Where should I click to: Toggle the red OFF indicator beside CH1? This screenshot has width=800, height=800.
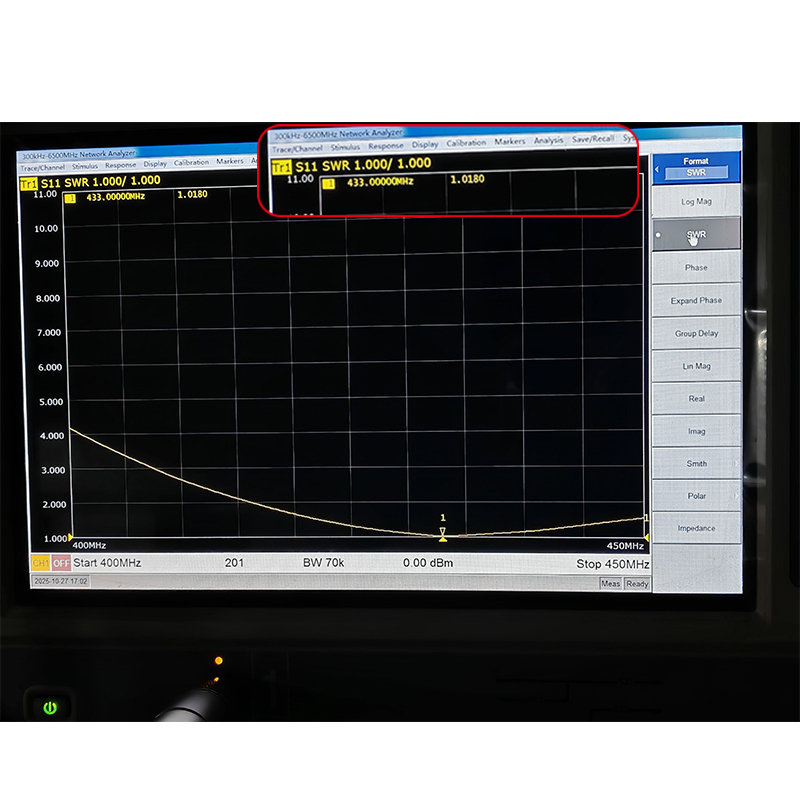click(x=61, y=563)
